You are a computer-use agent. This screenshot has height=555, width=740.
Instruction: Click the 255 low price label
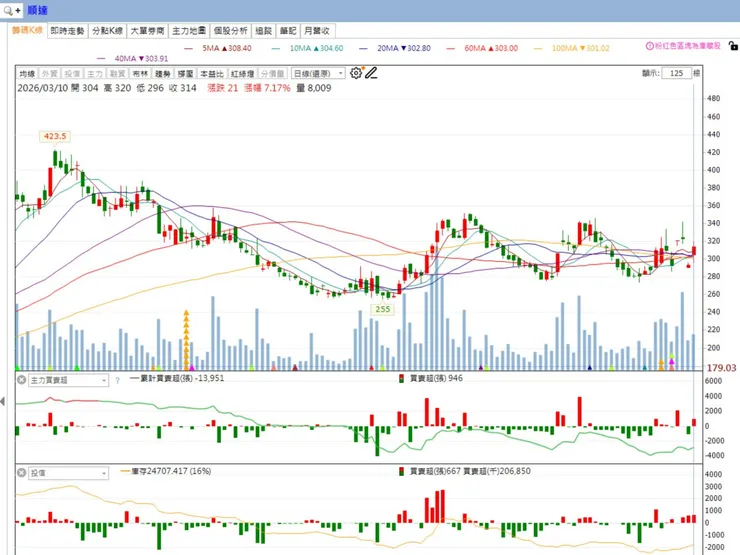click(383, 309)
